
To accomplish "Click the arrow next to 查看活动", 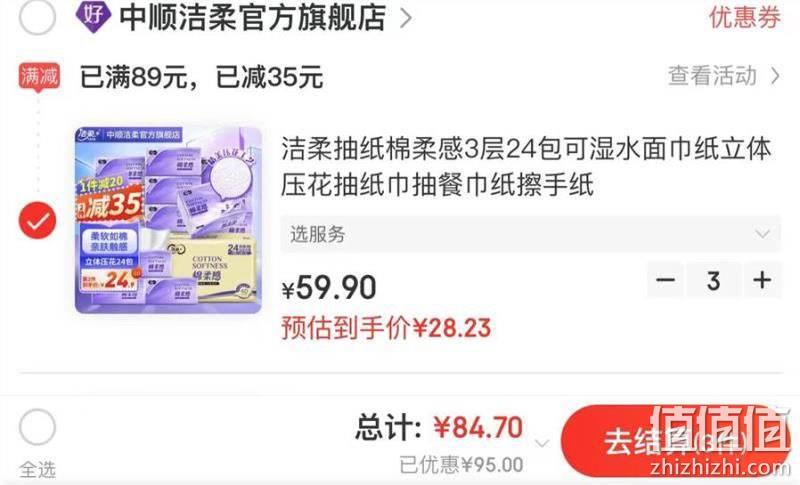I will click(775, 76).
